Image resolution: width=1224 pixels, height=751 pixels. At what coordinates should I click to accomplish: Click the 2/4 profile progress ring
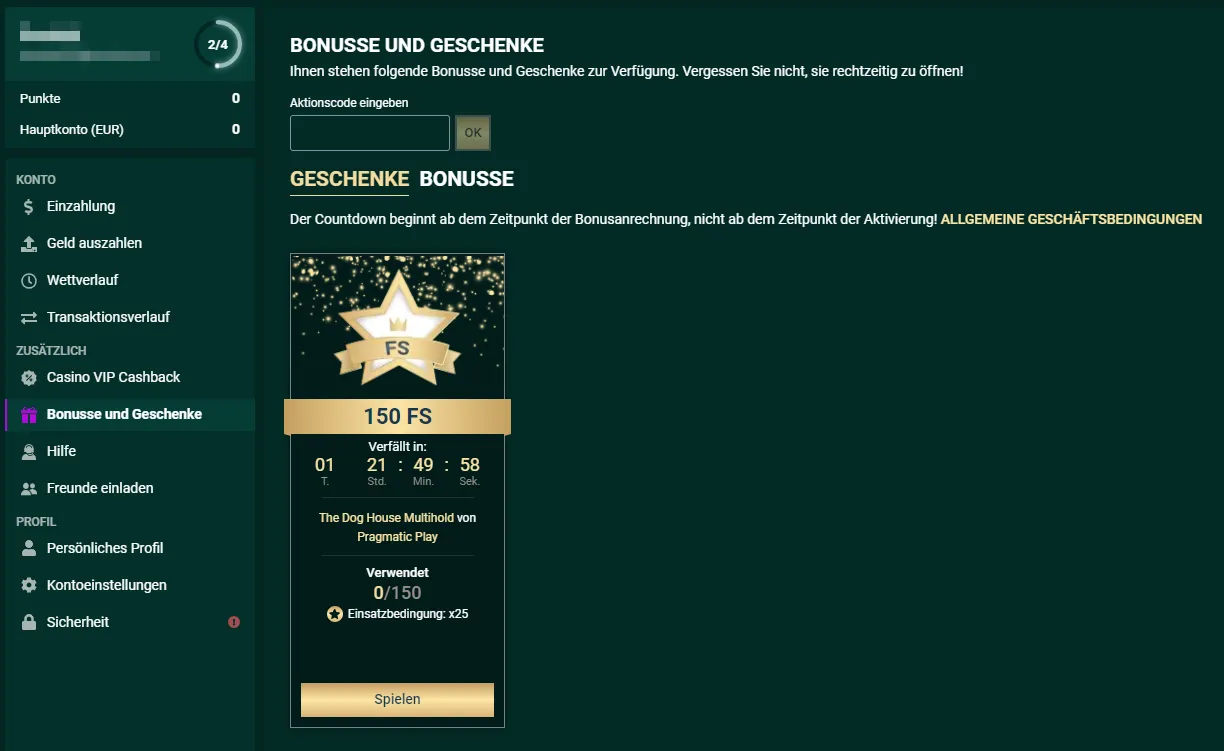tap(217, 45)
